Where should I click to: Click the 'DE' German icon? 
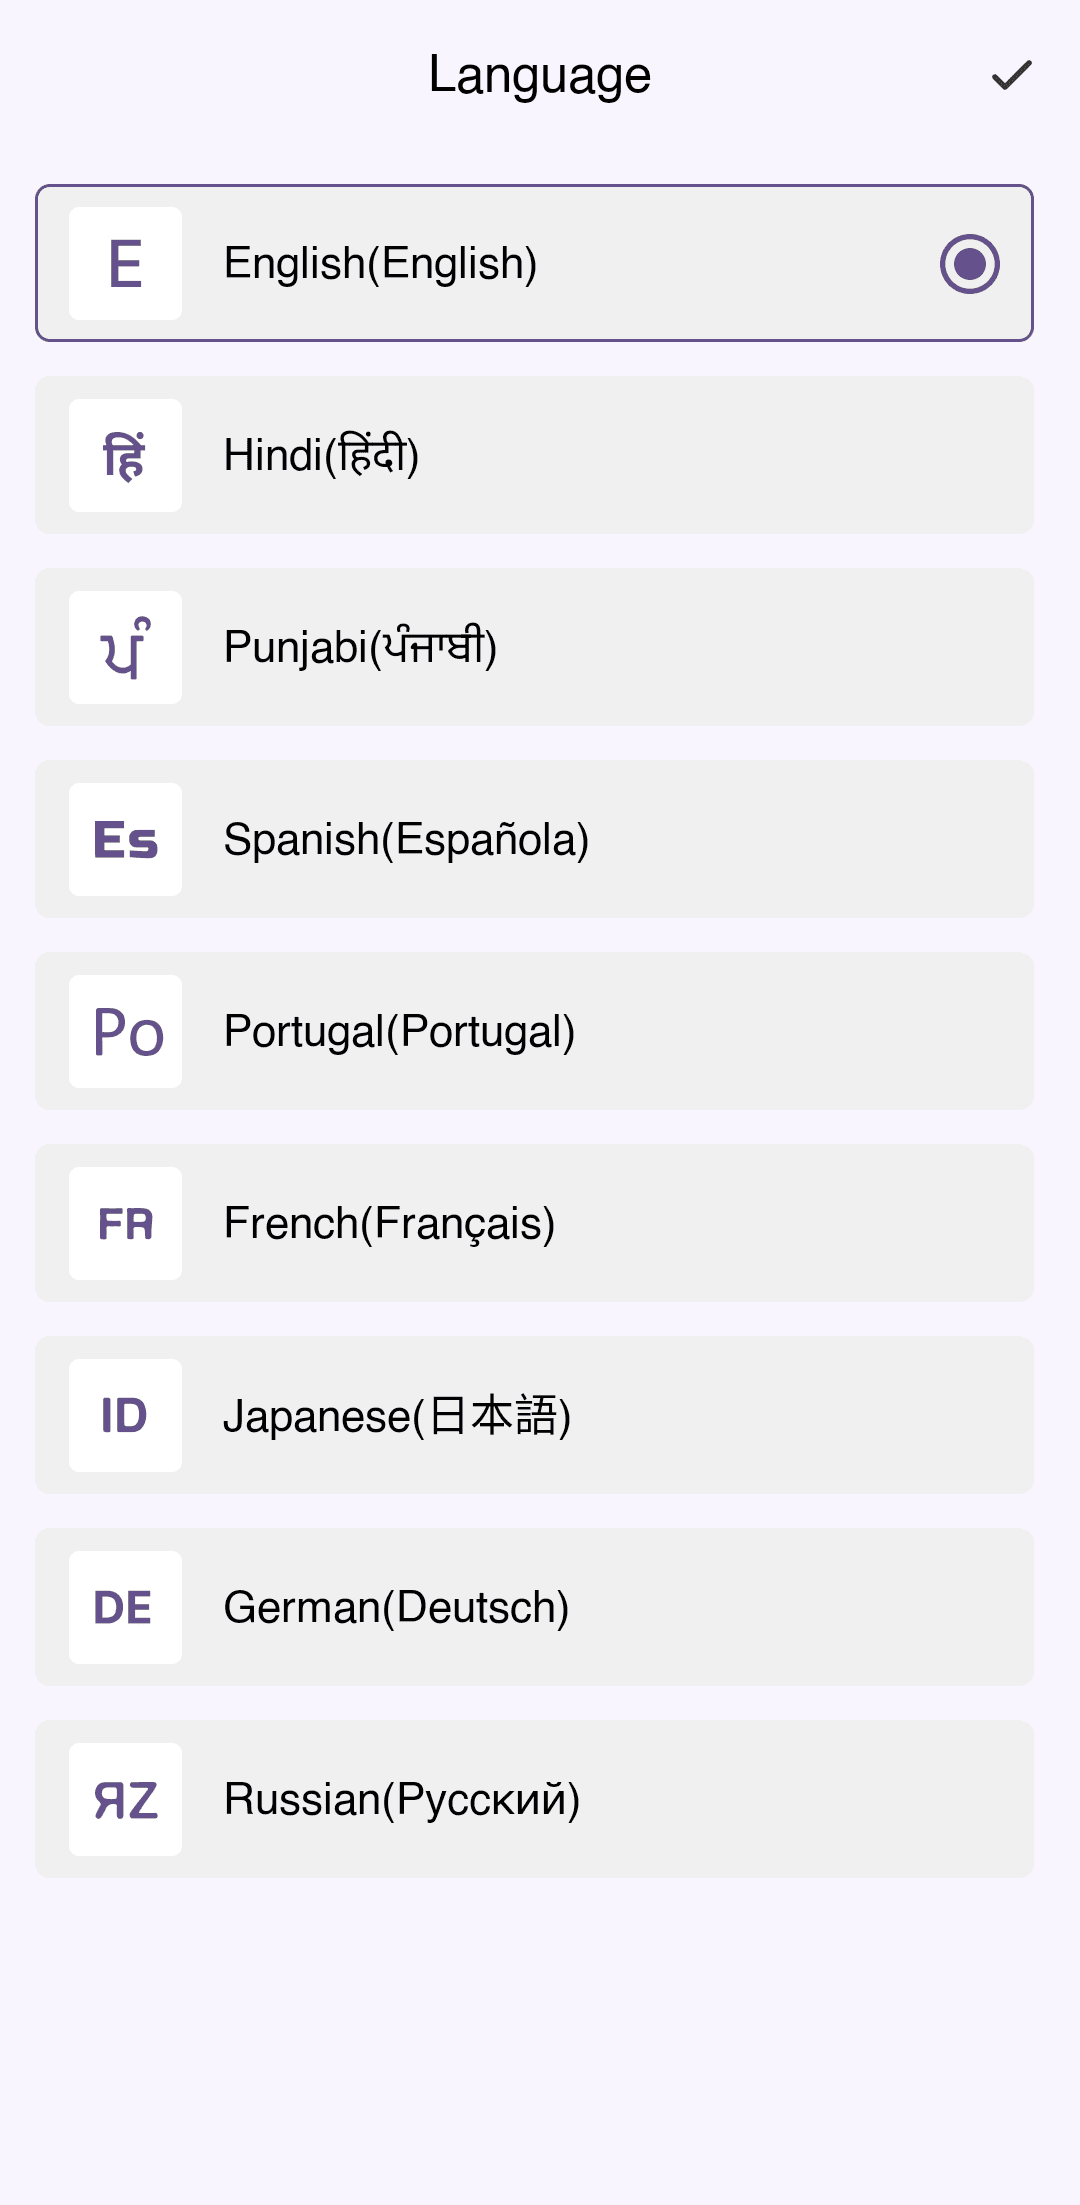tap(125, 1608)
